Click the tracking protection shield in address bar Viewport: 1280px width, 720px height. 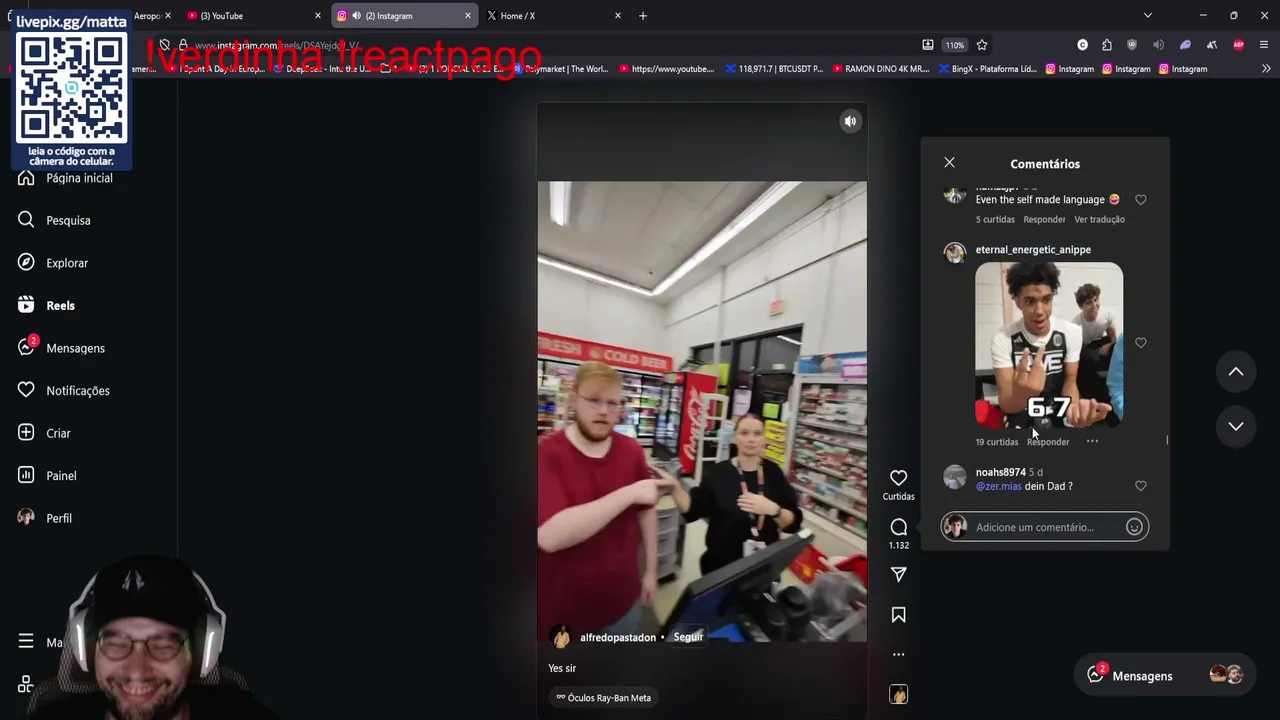click(x=165, y=45)
